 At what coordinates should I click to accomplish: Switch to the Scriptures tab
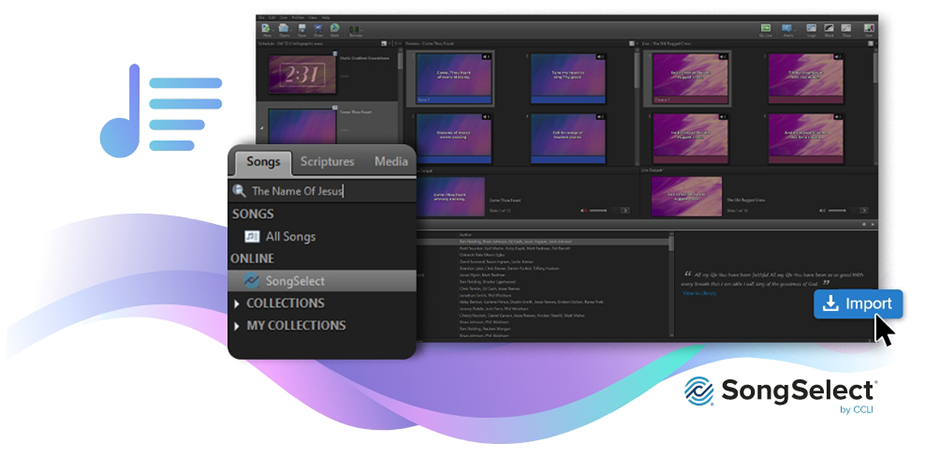click(x=327, y=162)
